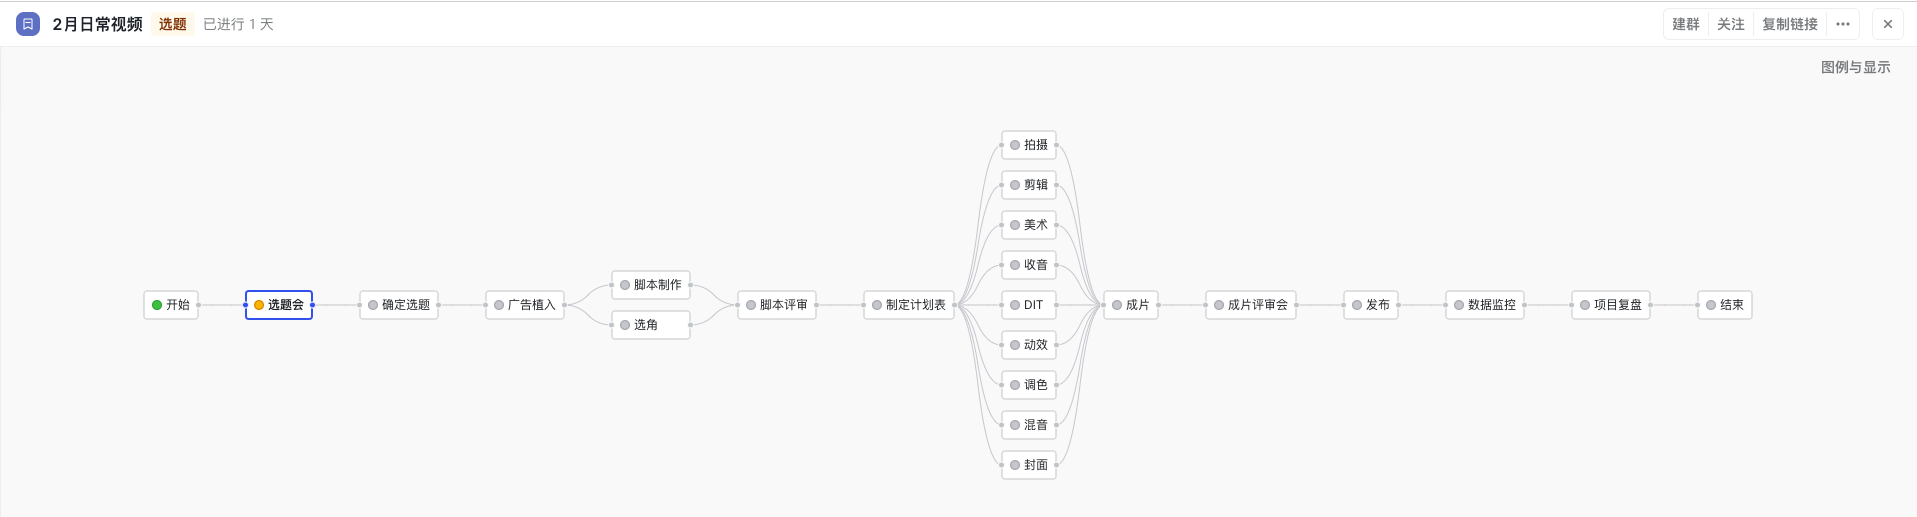The height and width of the screenshot is (517, 1917).
Task: Select the green 开始 start node
Action: [x=171, y=305]
